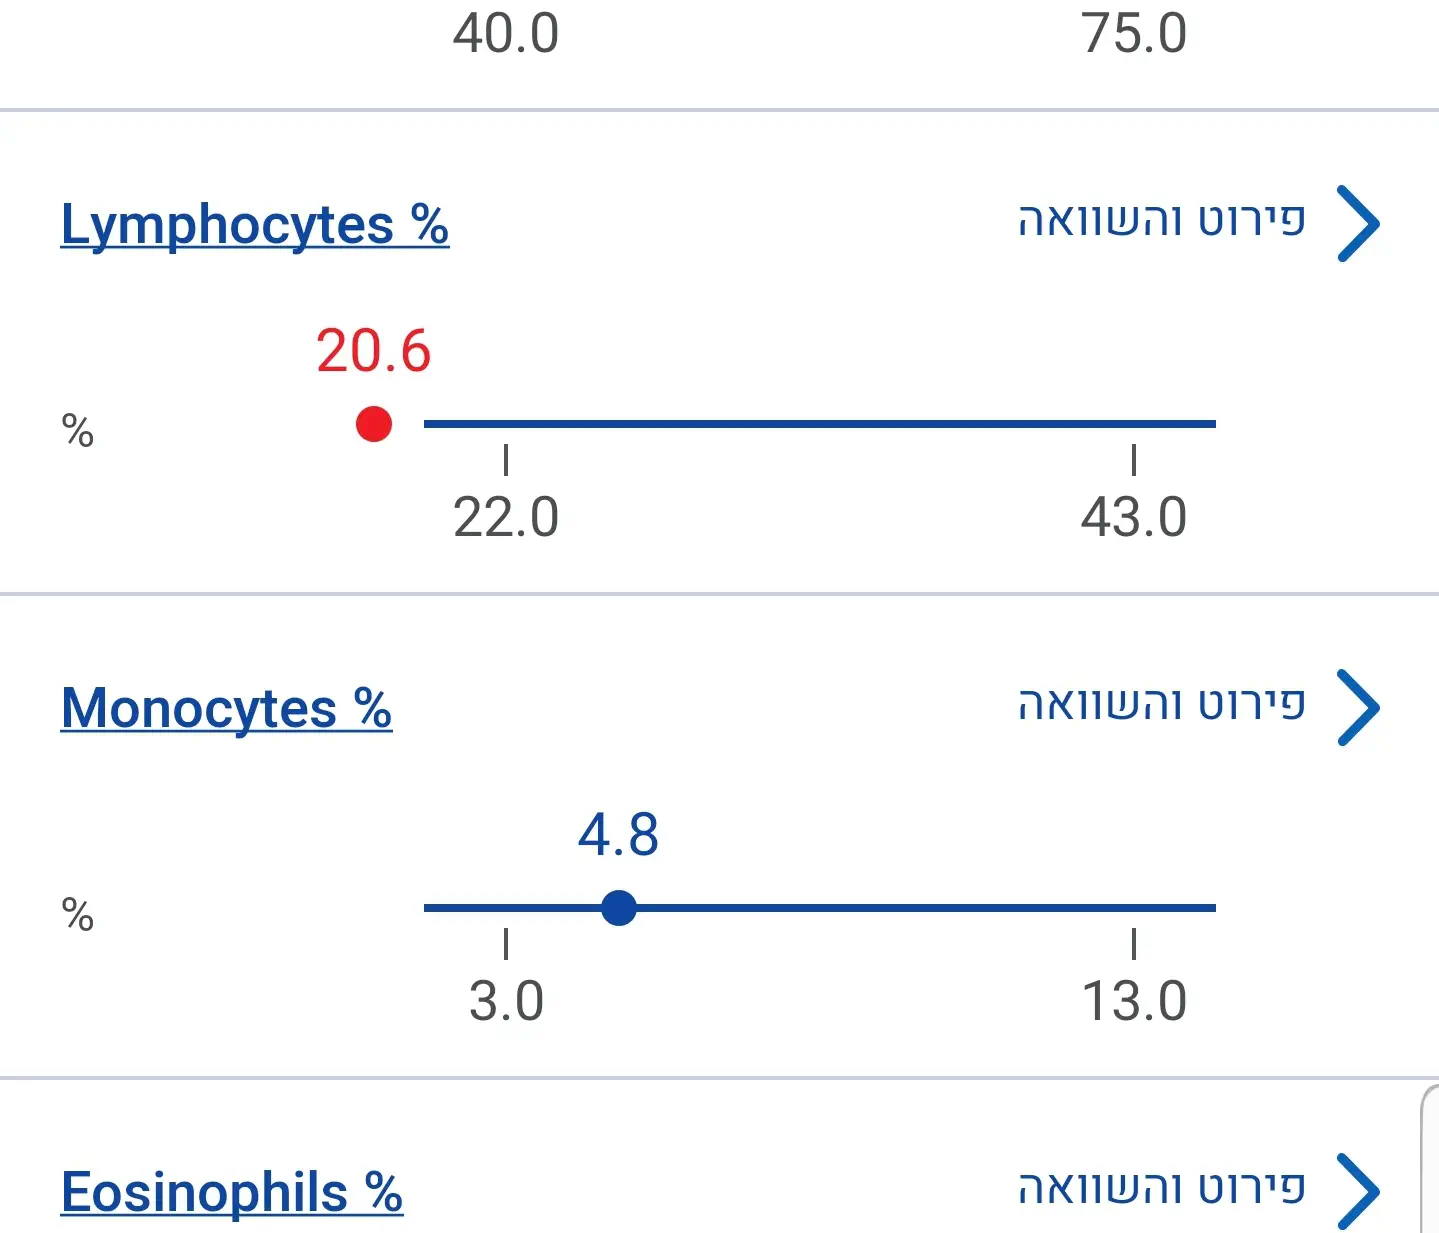Click 'פירוט והשוואה' for Monocytes
Image resolution: width=1439 pixels, height=1233 pixels.
pos(1162,705)
